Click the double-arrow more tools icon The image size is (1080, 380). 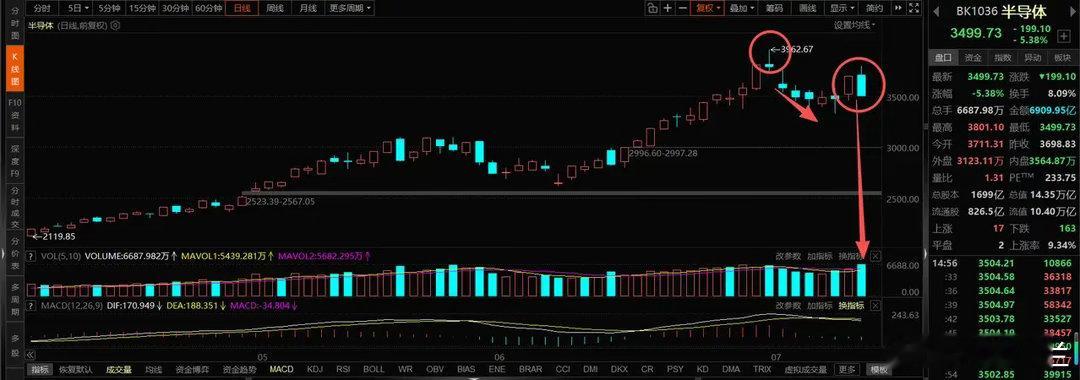pos(898,8)
